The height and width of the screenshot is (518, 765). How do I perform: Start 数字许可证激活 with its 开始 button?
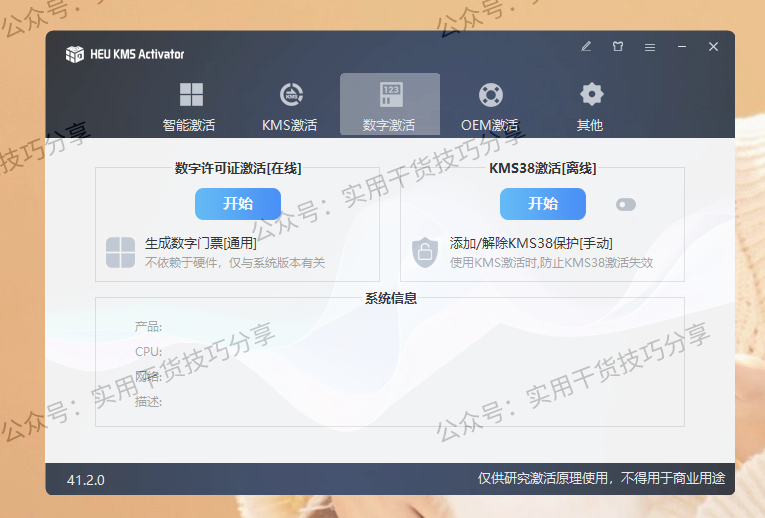pos(238,204)
